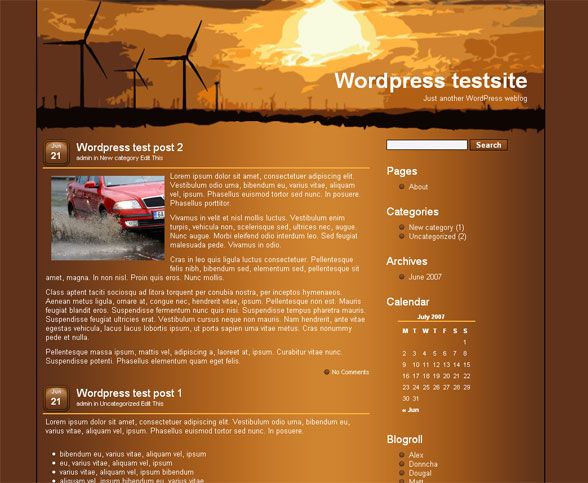The width and height of the screenshot is (588, 483).
Task: Open Alex link in Blogroll
Action: click(x=416, y=455)
